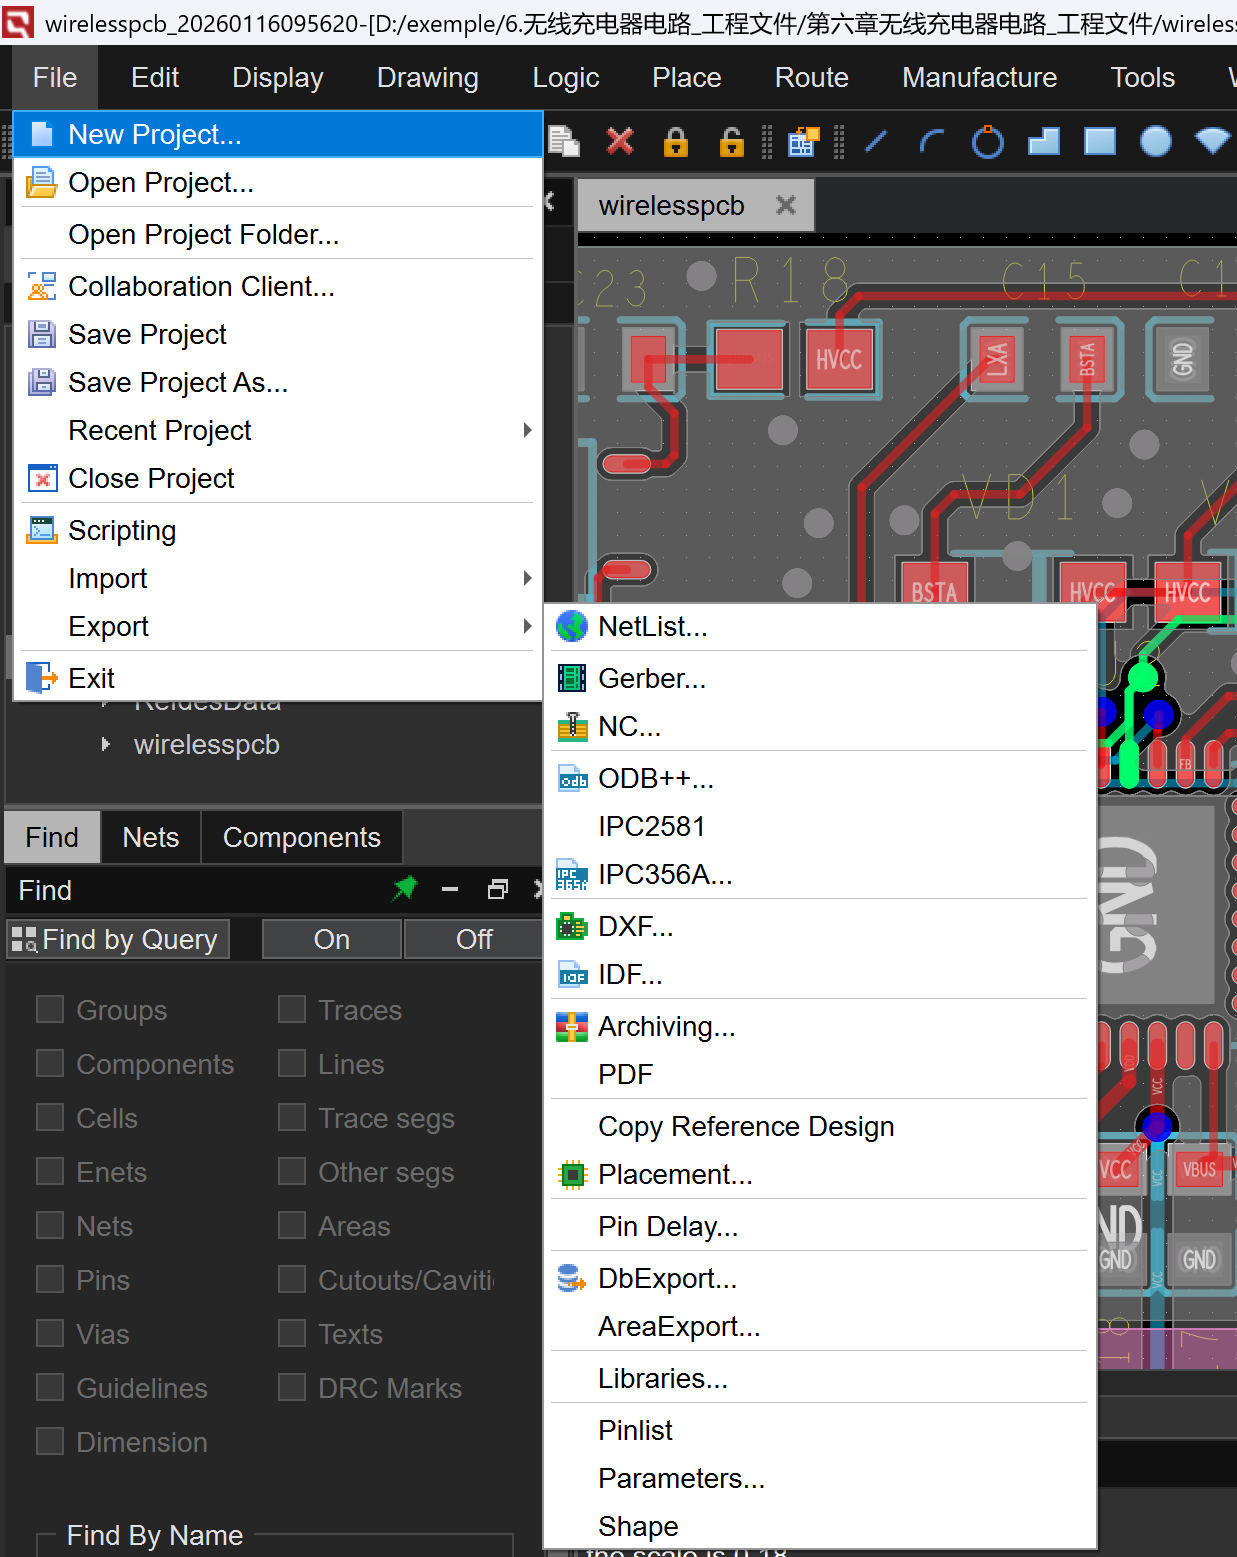
Task: Select the arc drawing tool
Action: 931,142
